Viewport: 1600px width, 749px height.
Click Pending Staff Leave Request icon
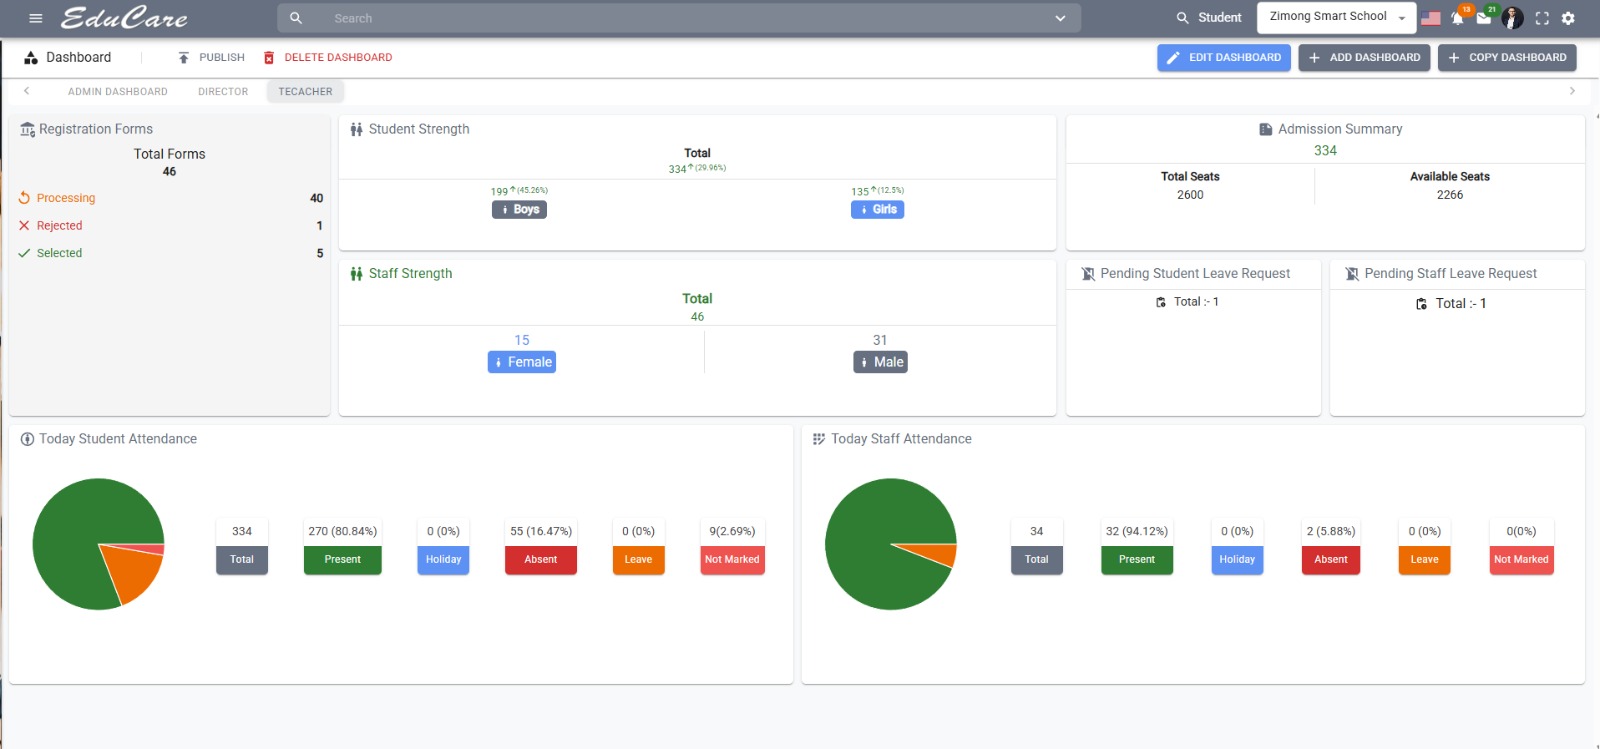point(1352,274)
